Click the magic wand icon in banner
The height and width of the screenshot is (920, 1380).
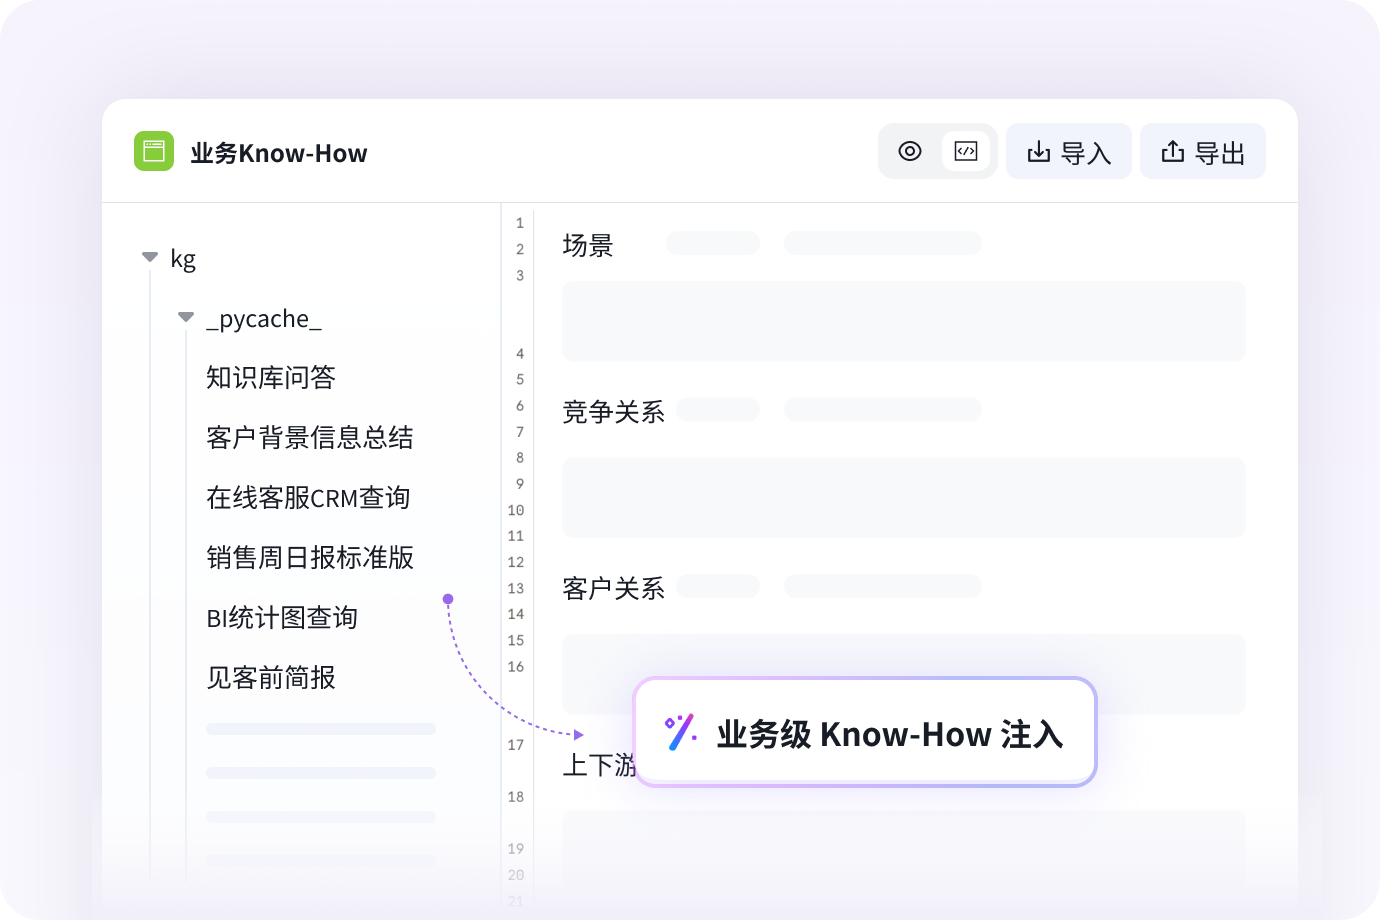(681, 732)
